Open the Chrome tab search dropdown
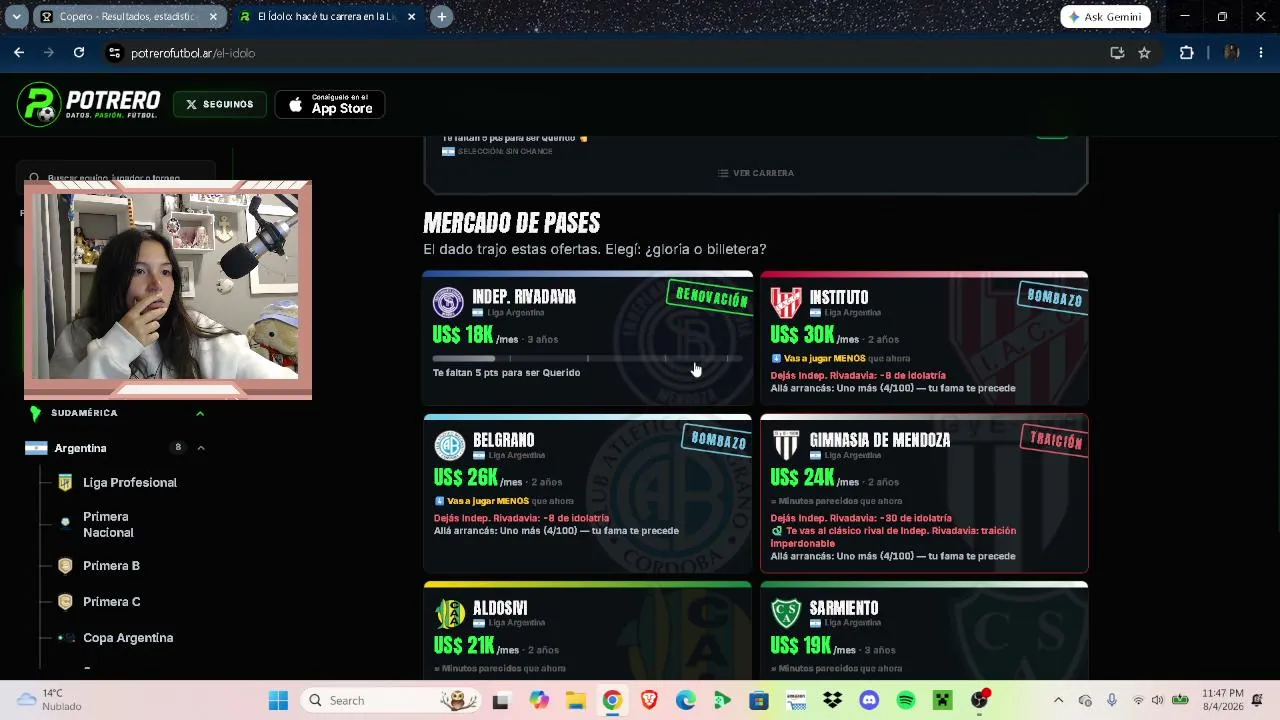Screen dimensions: 1280x720 point(16,17)
